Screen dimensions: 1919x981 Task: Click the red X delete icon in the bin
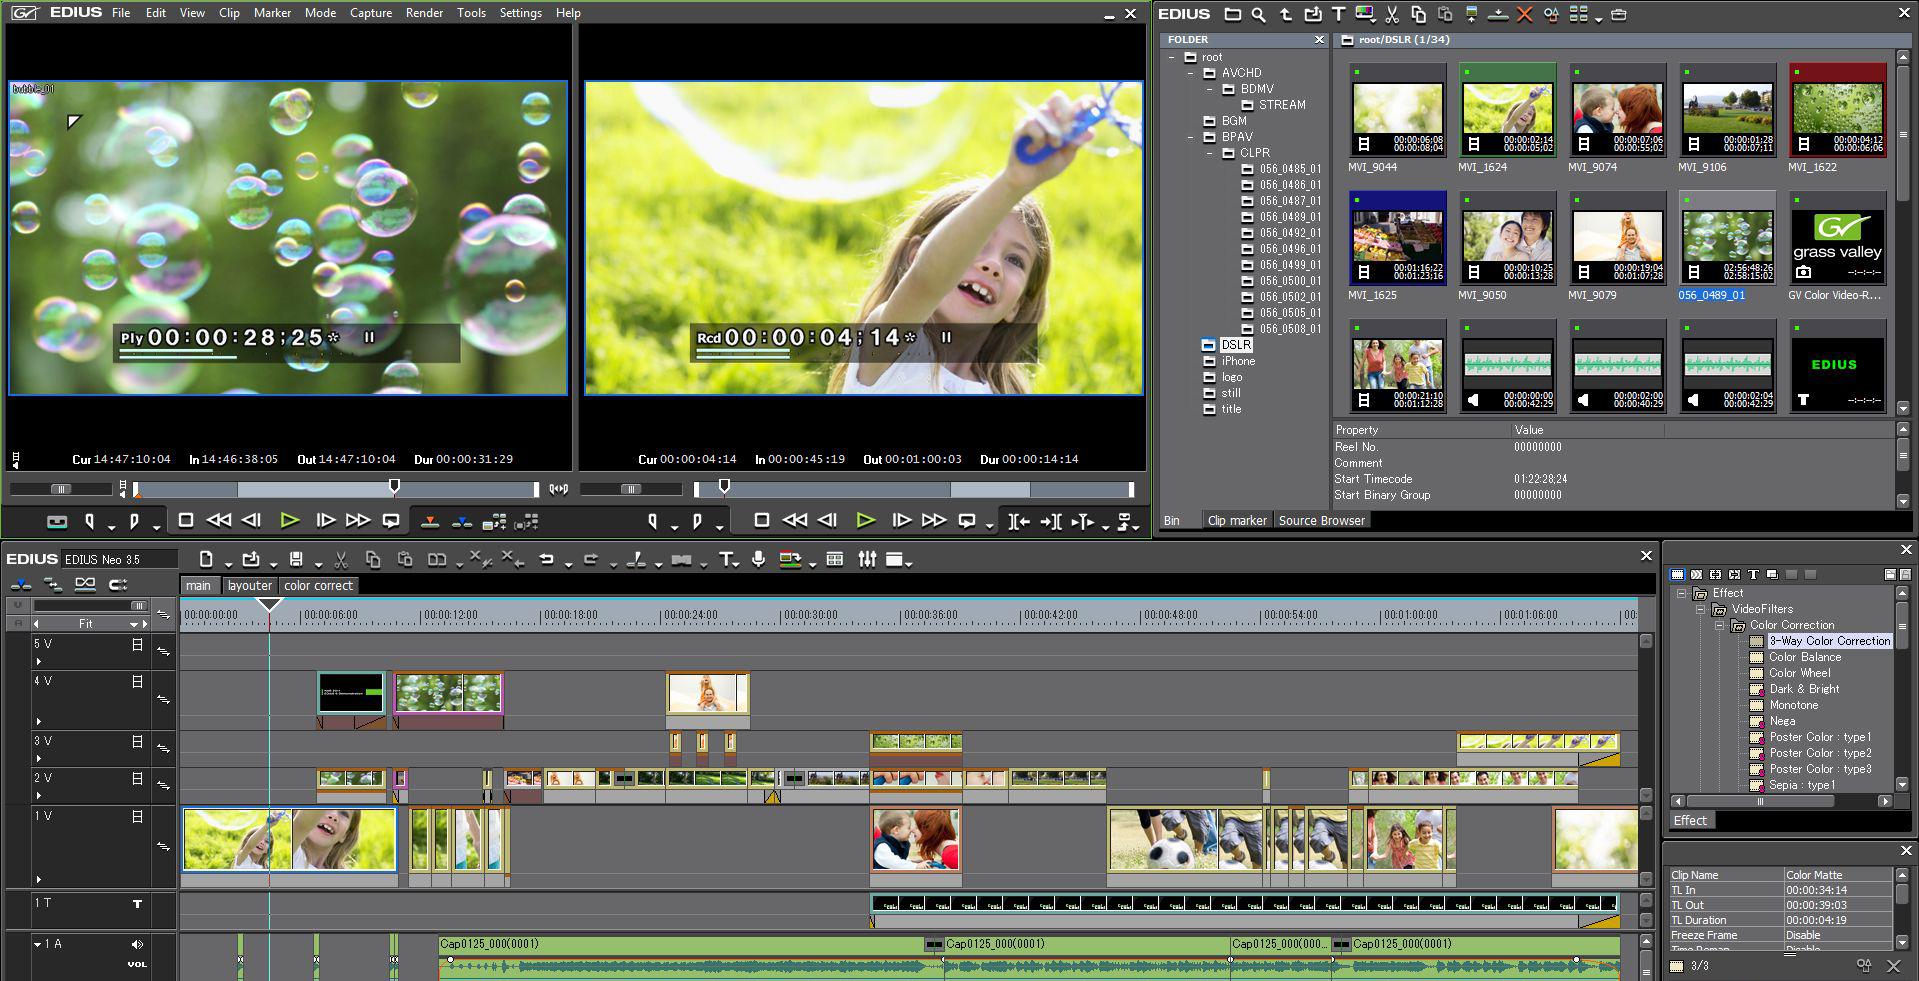coord(1524,14)
